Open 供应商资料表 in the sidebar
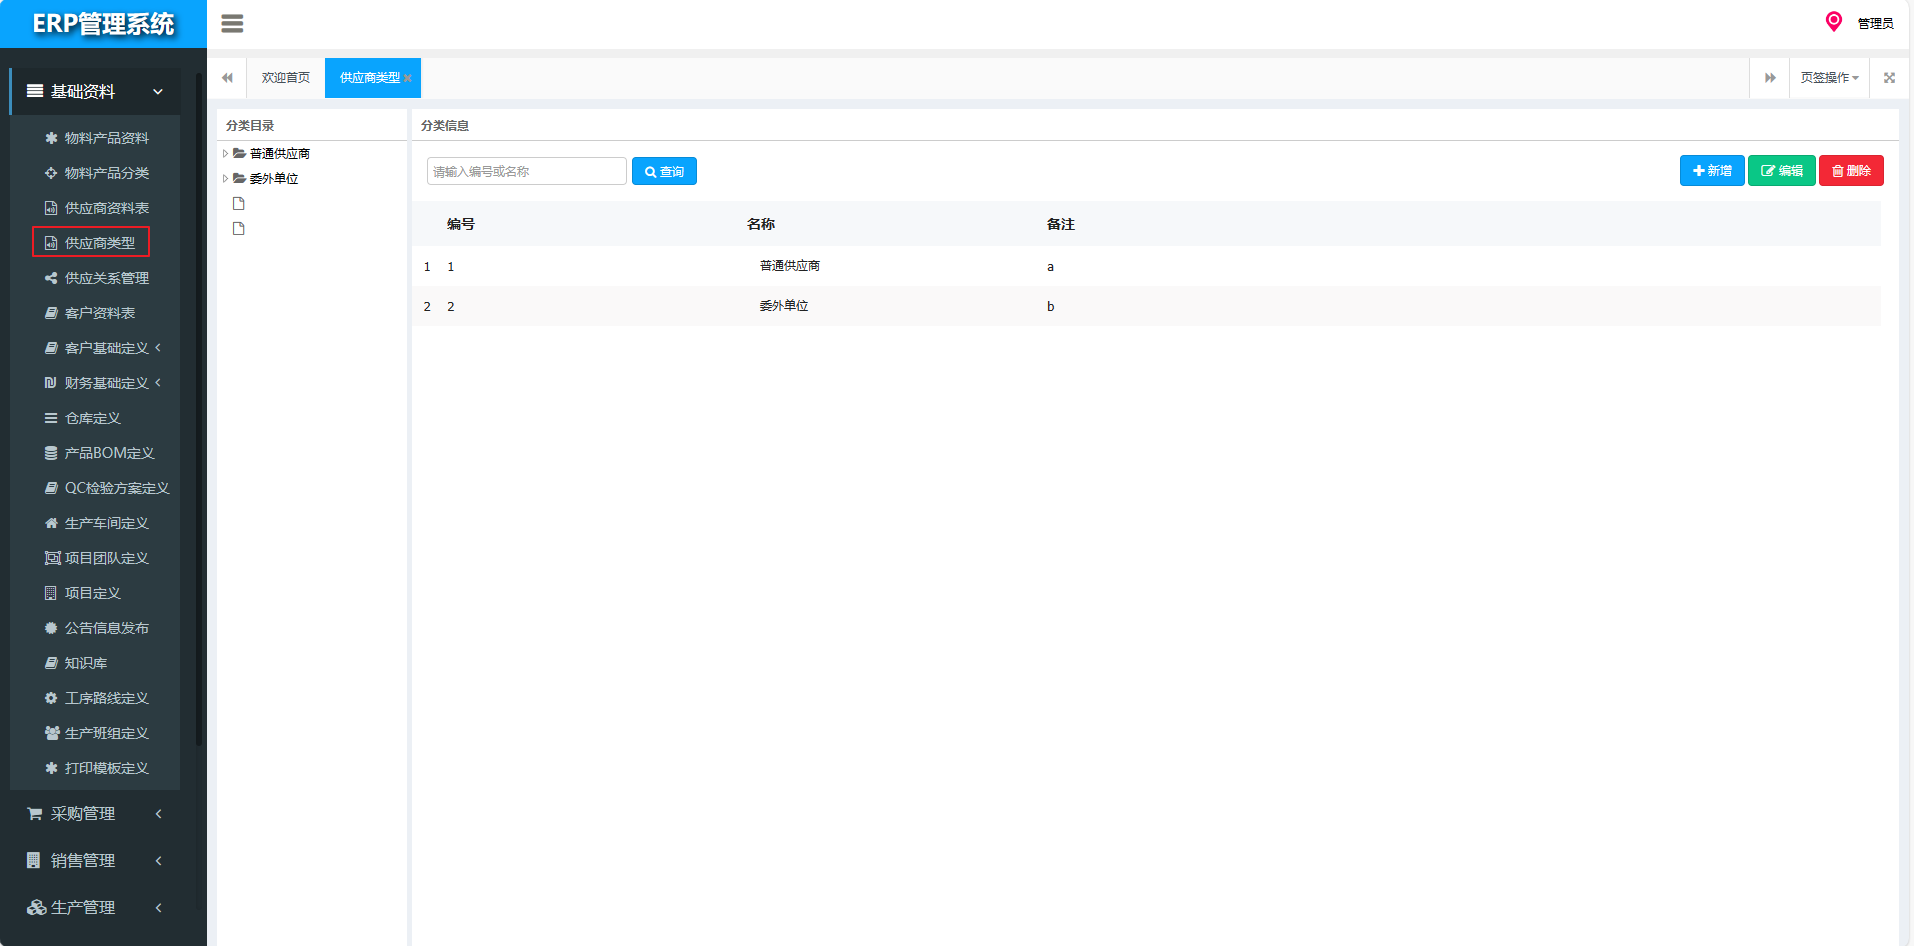Screen dimensions: 1914x946 tap(106, 208)
